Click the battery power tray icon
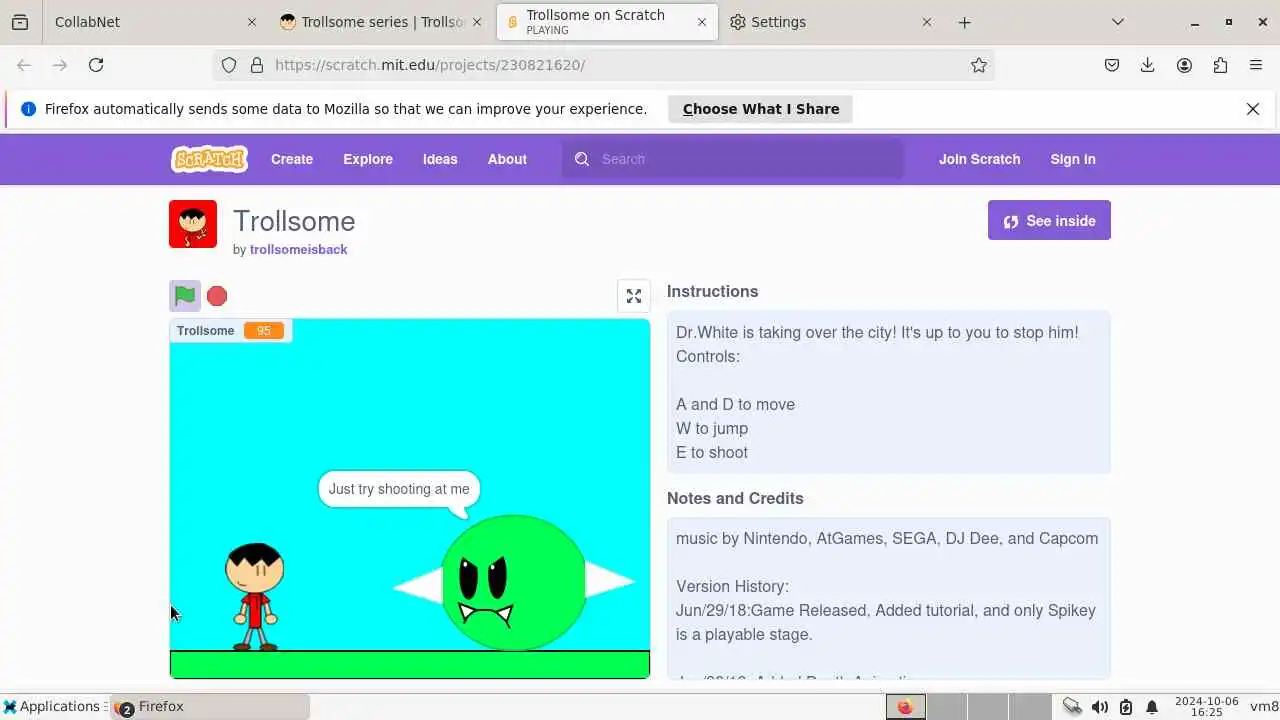This screenshot has height=720, width=1280. [1126, 707]
